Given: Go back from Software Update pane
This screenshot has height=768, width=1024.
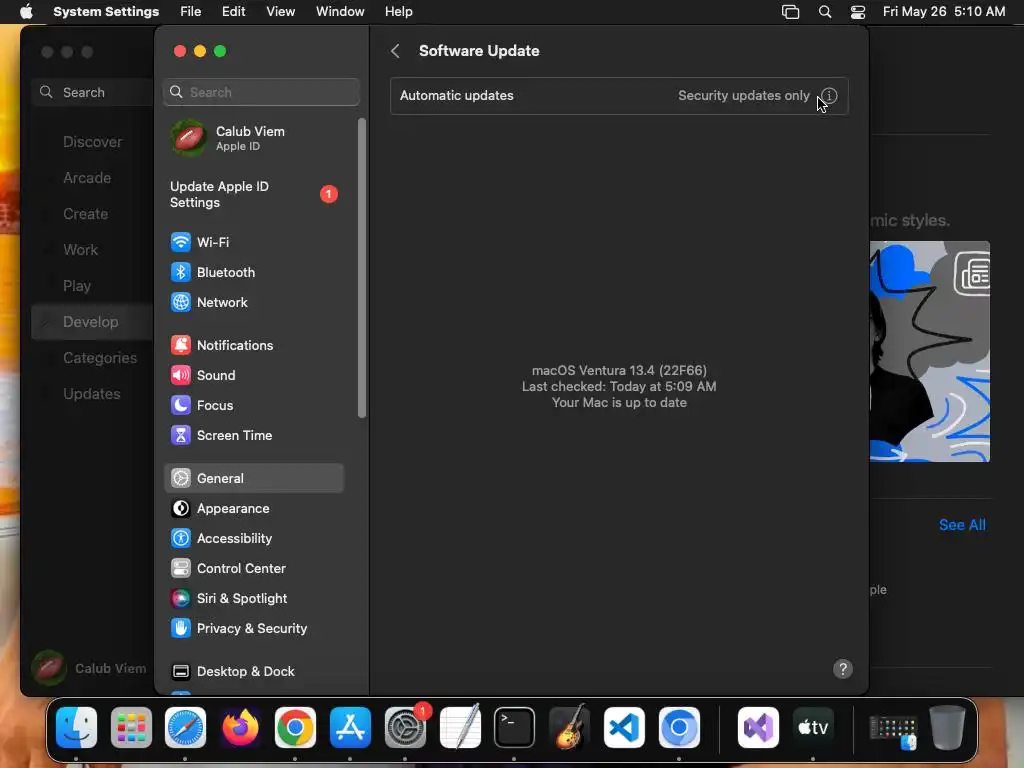Looking at the screenshot, I should 395,51.
